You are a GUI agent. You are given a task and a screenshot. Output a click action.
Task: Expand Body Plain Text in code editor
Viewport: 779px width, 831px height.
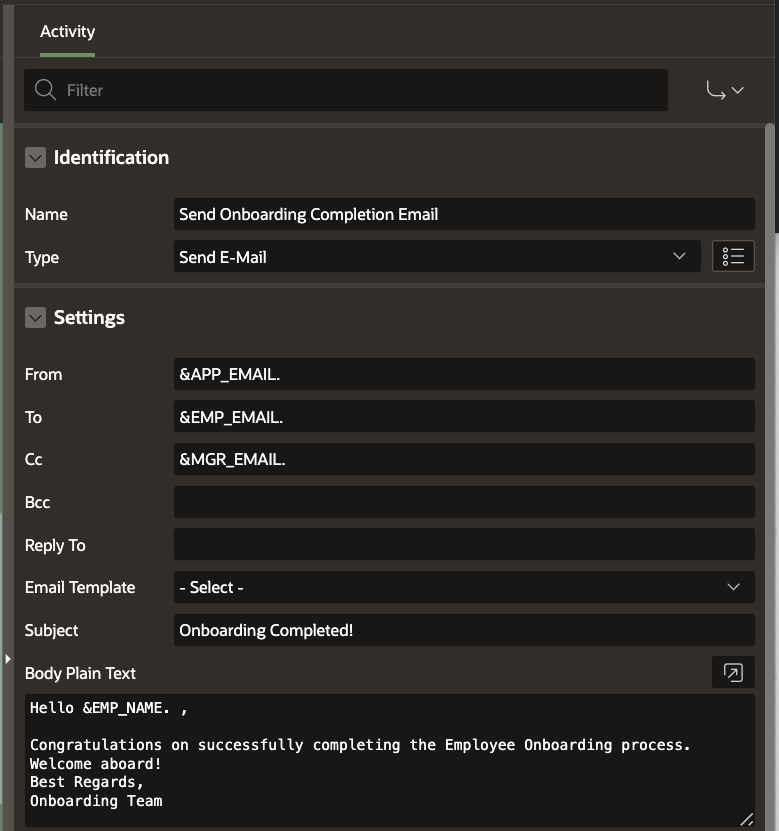733,673
